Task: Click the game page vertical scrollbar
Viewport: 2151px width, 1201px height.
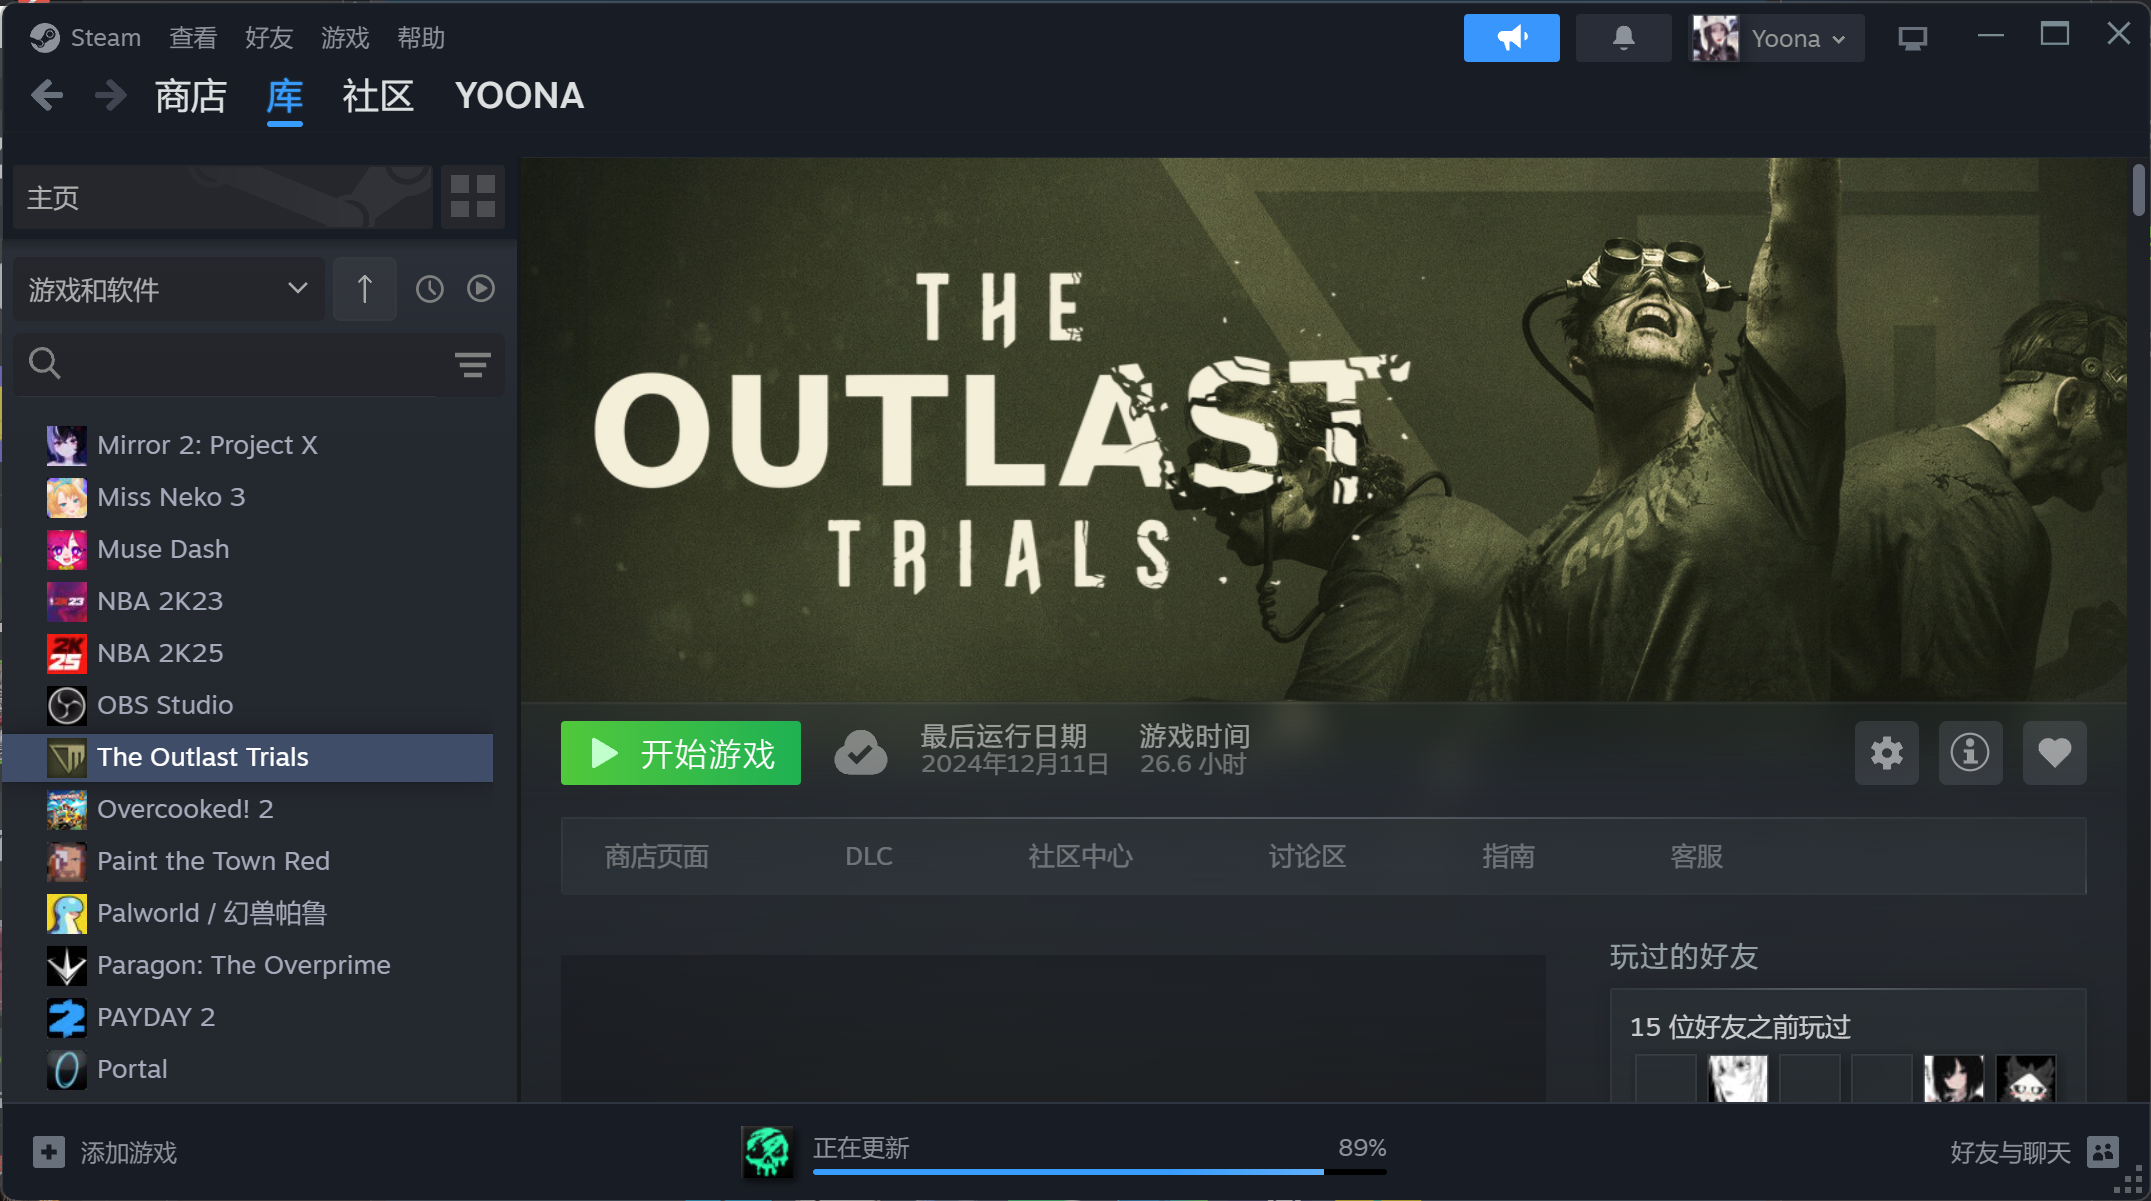Action: pyautogui.click(x=2139, y=190)
